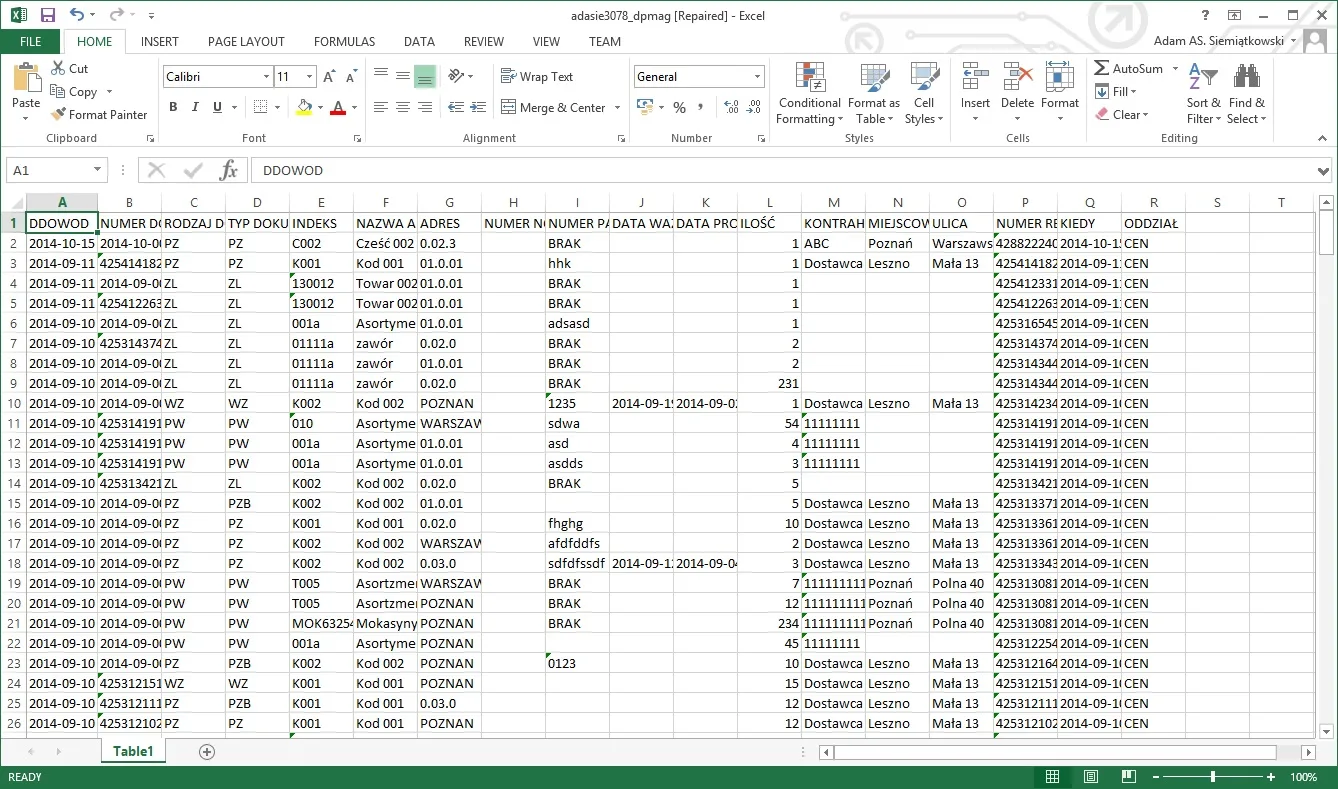The height and width of the screenshot is (789, 1338).
Task: Toggle Italic formatting
Action: [x=195, y=107]
